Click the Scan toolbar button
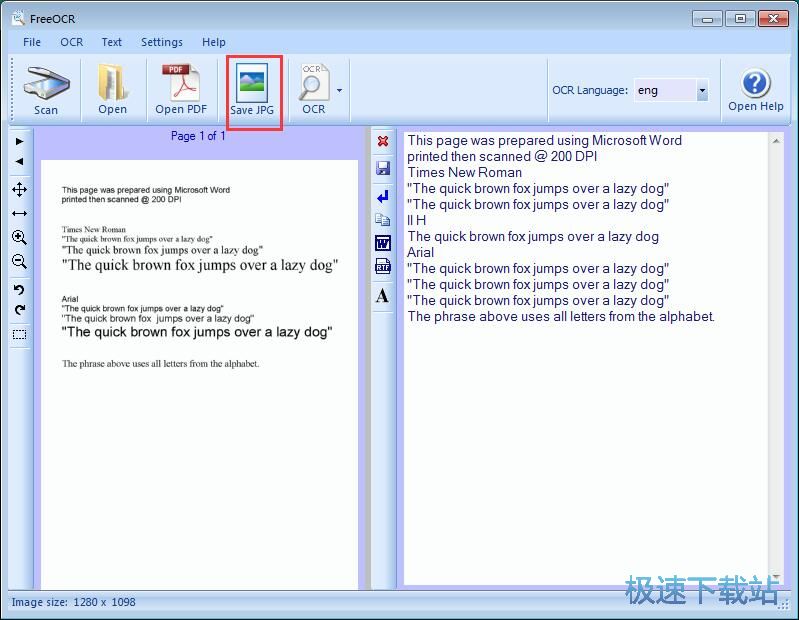Viewport: 799px width, 620px height. click(46, 90)
